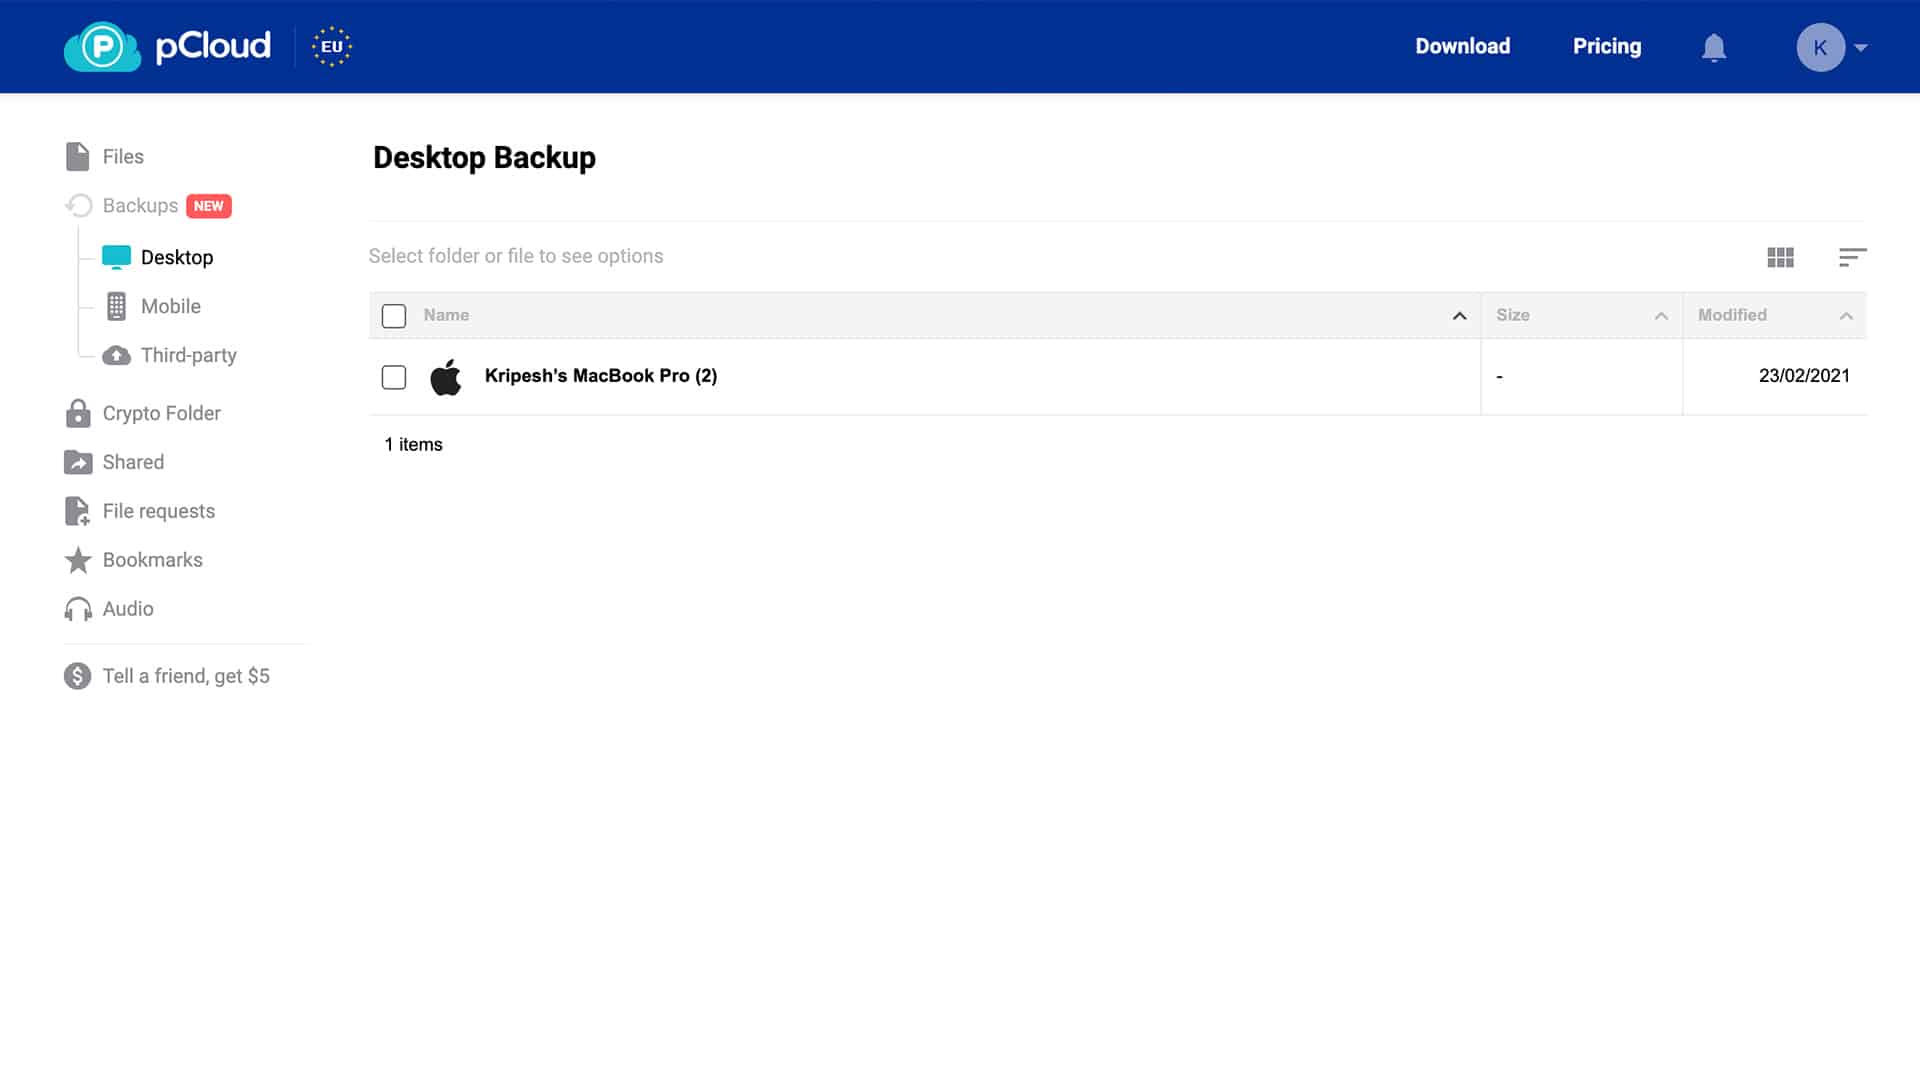Click the Backups refresh-arrow icon
1920x1080 pixels.
coord(79,205)
